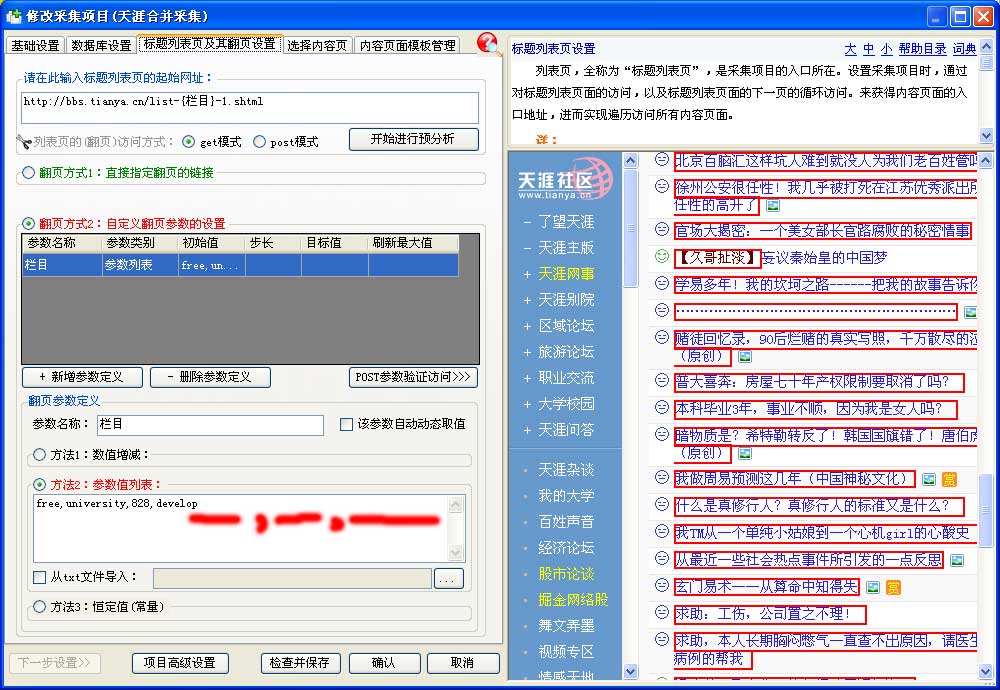Click the face icon beside 本科毕业3年 post
Viewport: 1000px width, 690px height.
662,407
